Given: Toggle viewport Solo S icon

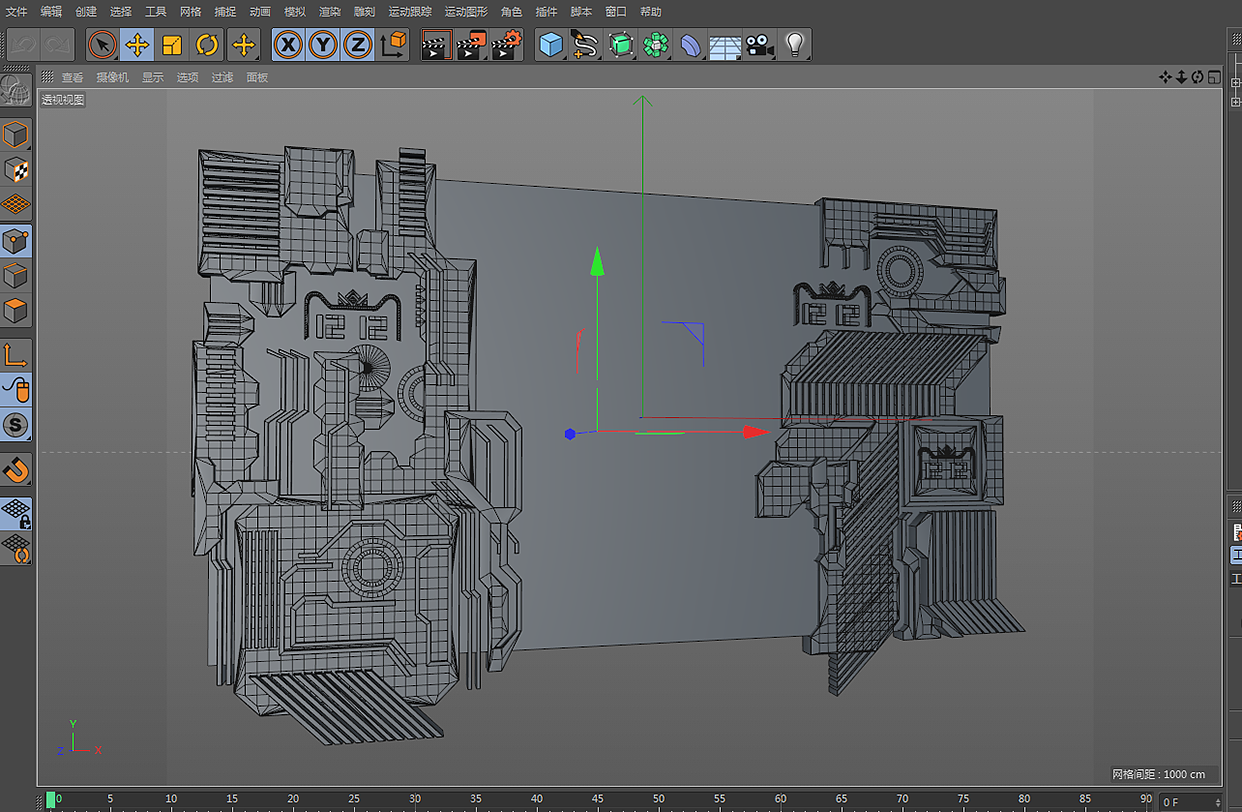Looking at the screenshot, I should (x=16, y=425).
